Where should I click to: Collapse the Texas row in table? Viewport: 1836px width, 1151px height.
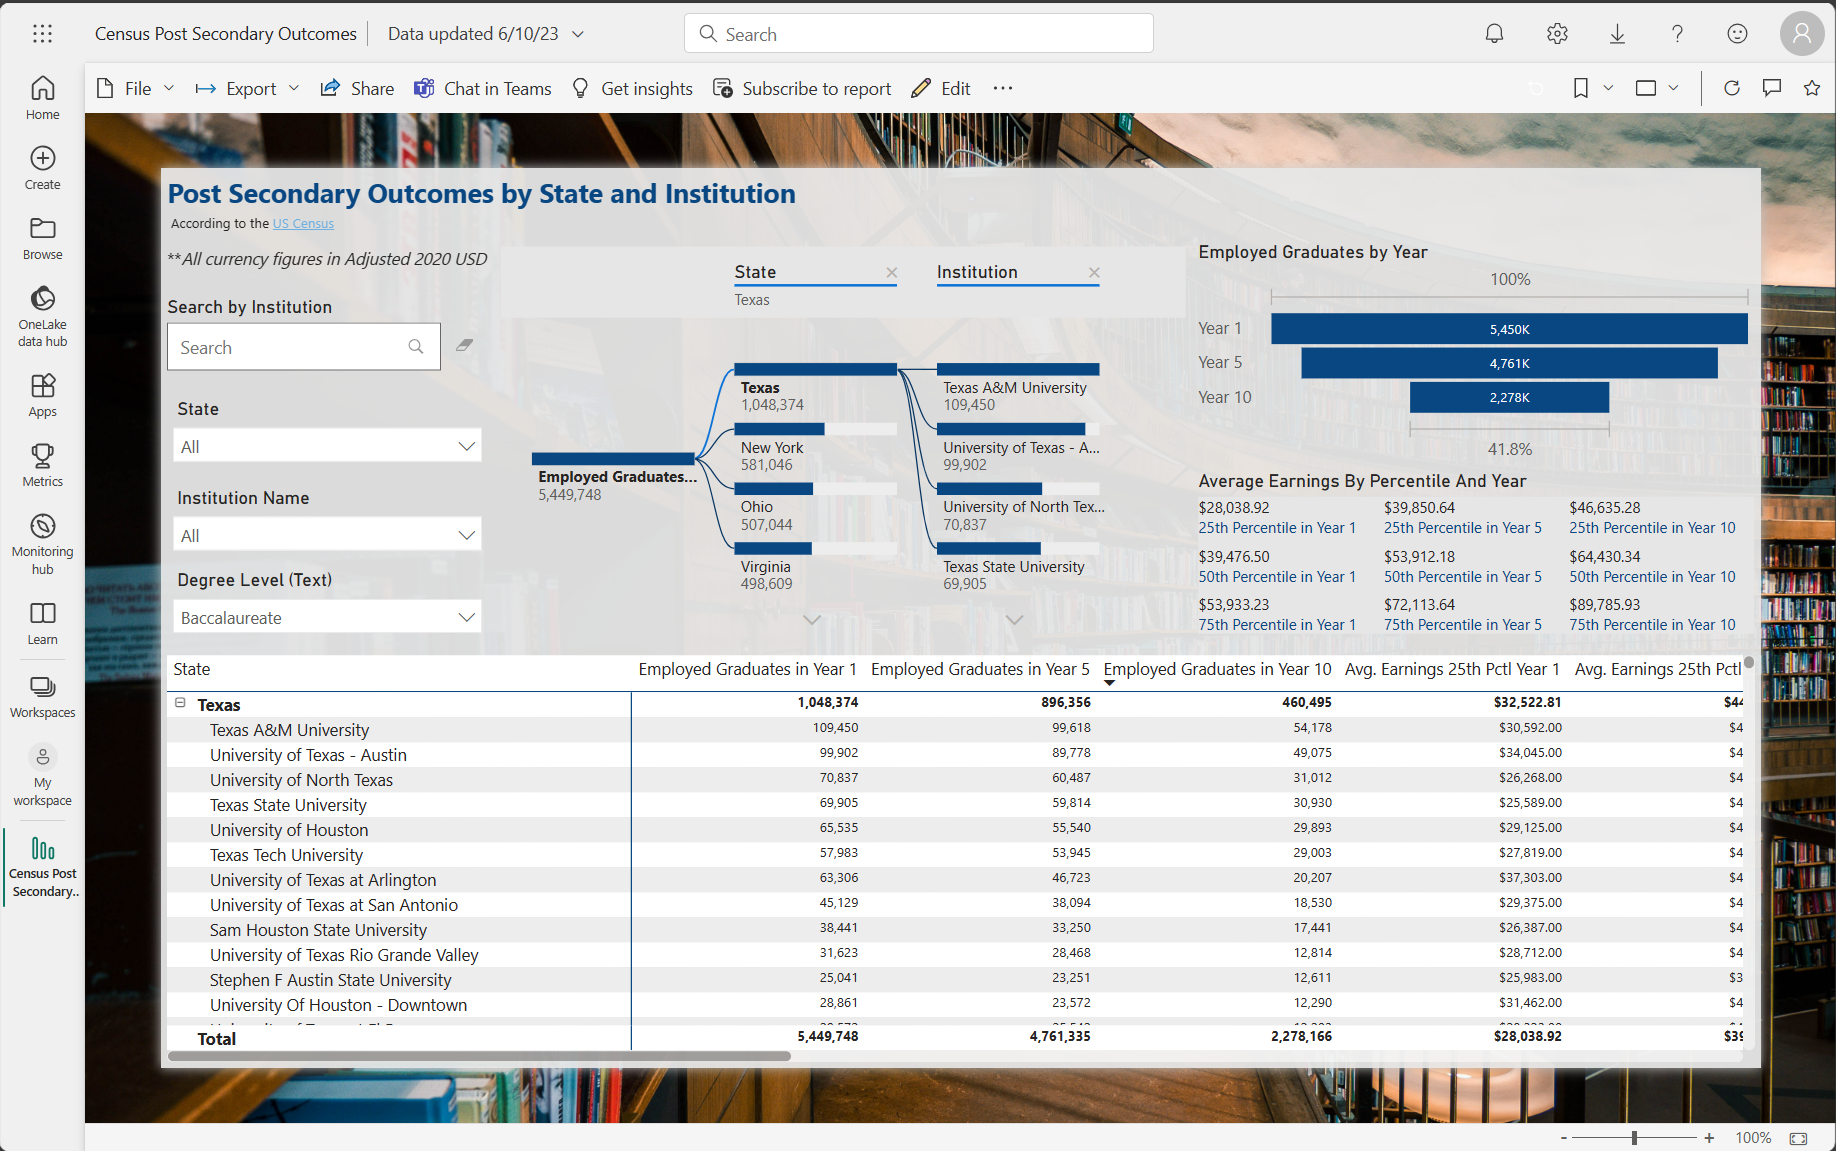[x=181, y=703]
